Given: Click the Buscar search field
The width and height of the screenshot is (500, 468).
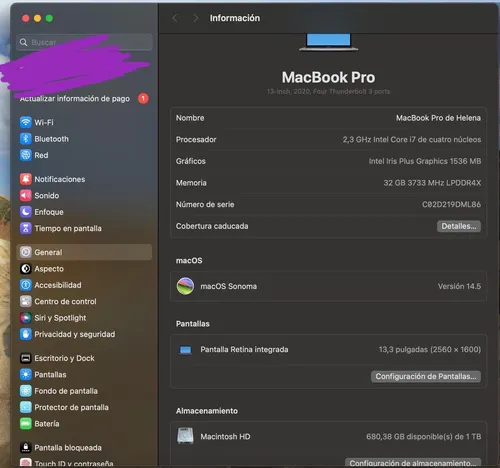Looking at the screenshot, I should click(x=84, y=42).
